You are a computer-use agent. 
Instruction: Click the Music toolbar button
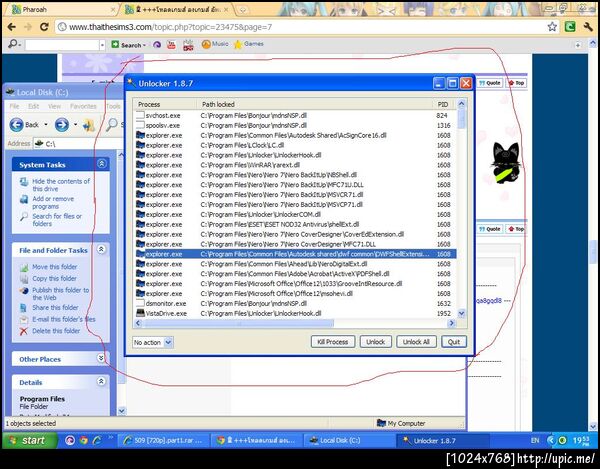(215, 44)
